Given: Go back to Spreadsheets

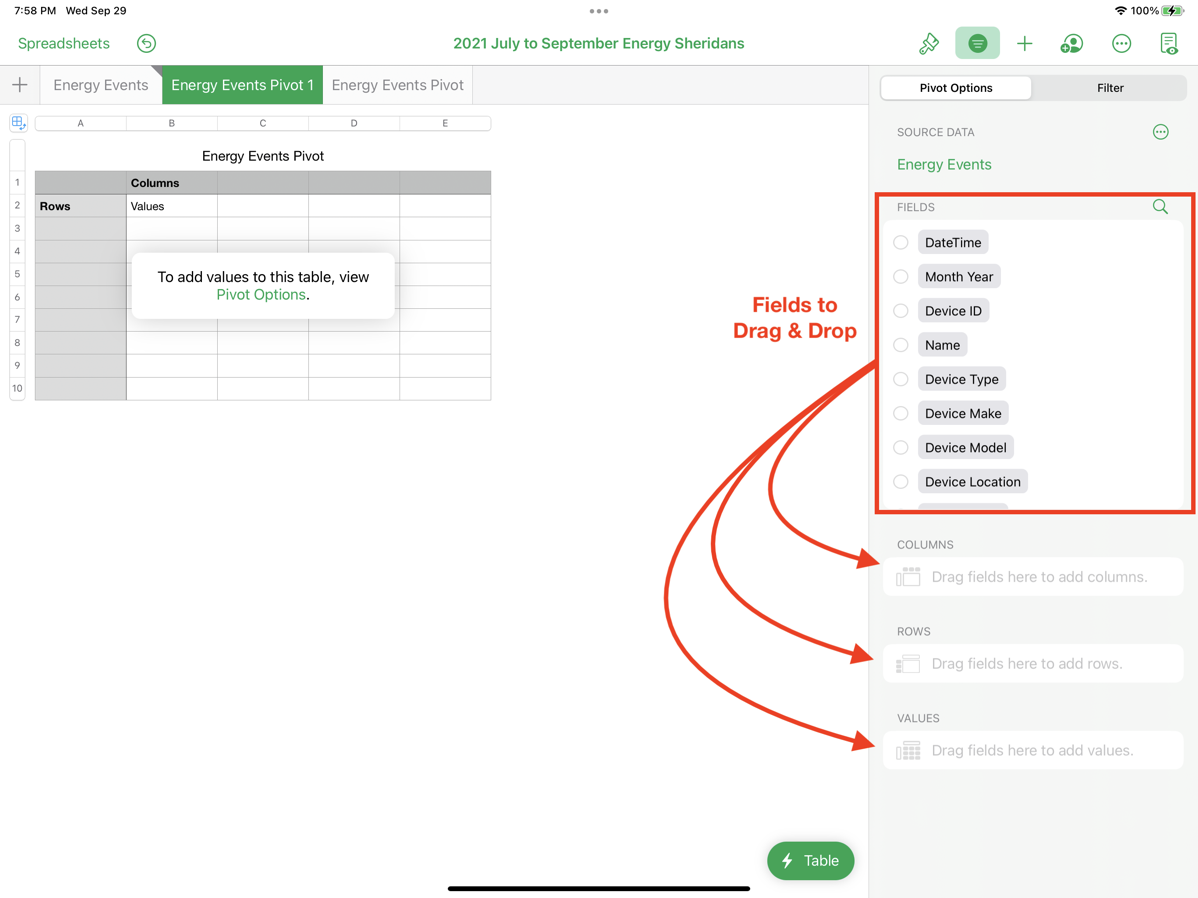Looking at the screenshot, I should [x=64, y=43].
